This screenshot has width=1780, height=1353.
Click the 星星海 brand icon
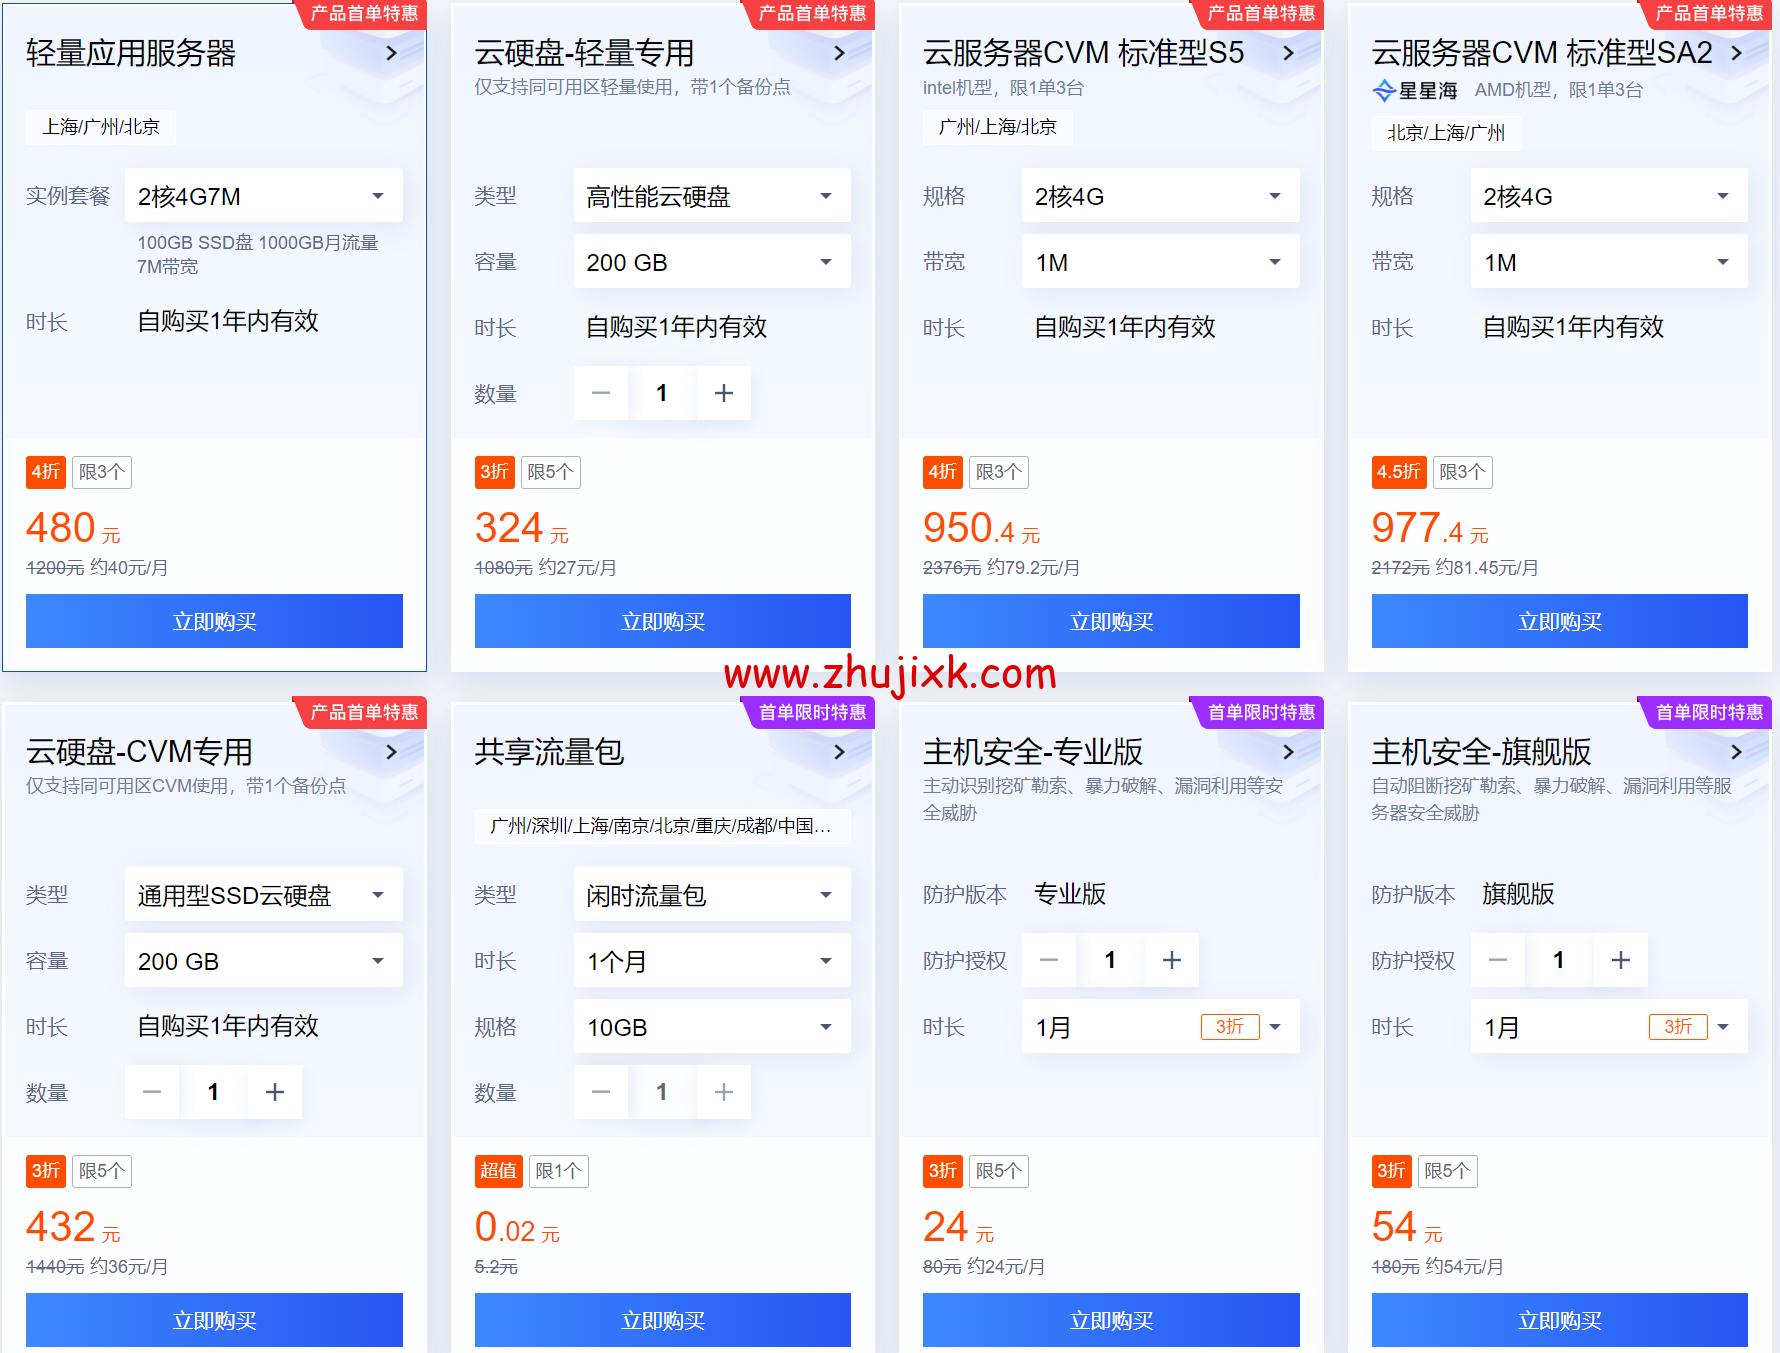(x=1383, y=90)
